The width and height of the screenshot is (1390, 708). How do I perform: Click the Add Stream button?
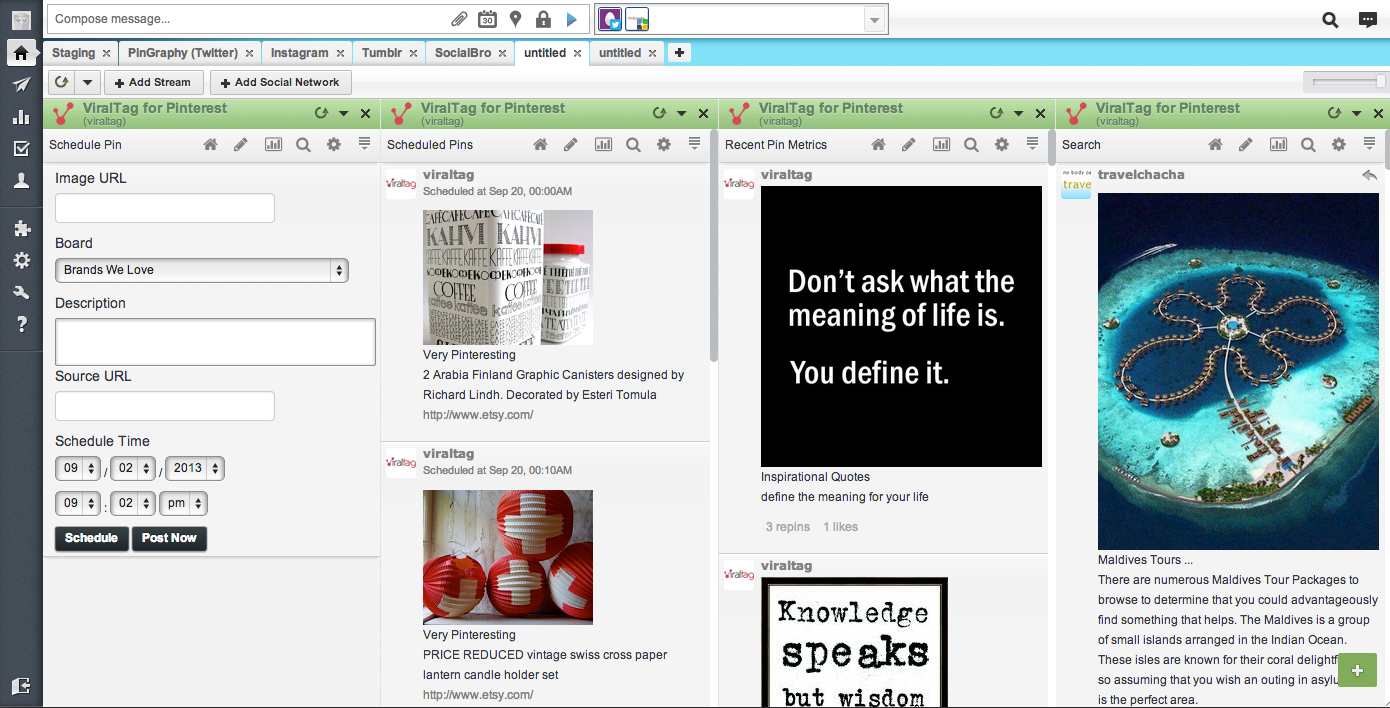click(153, 82)
